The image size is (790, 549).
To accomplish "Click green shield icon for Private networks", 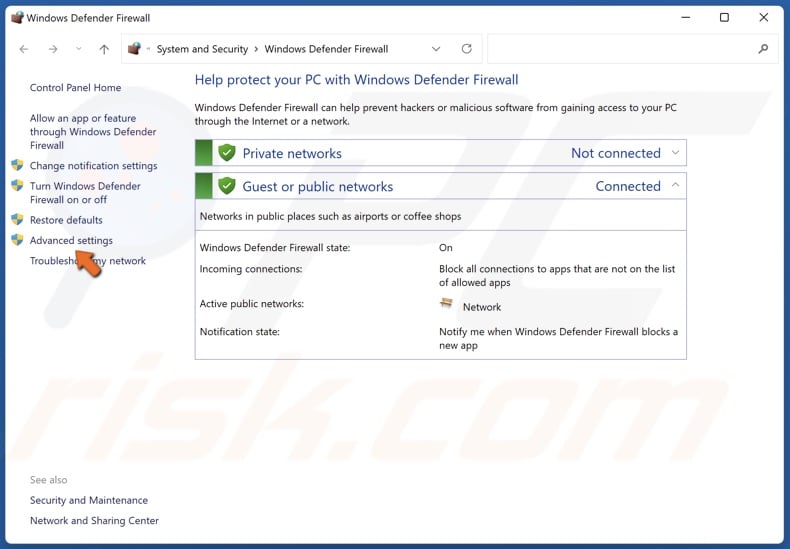I will click(227, 153).
